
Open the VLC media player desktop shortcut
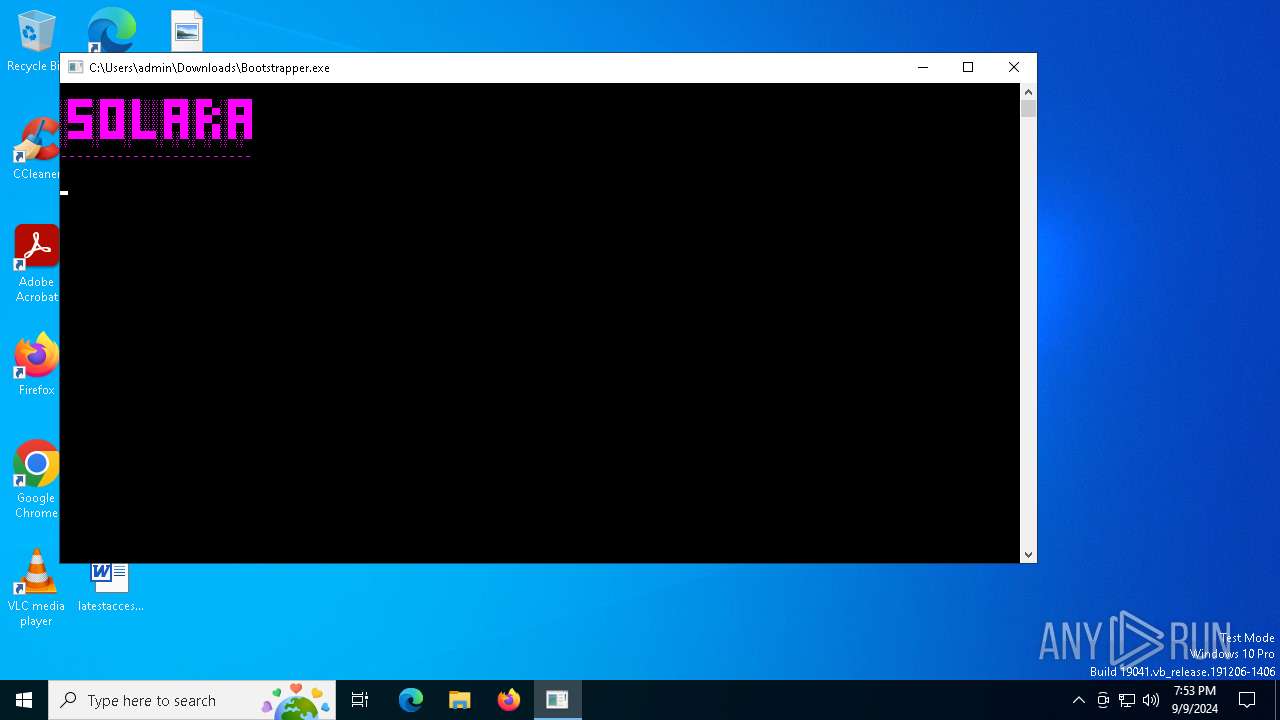37,587
